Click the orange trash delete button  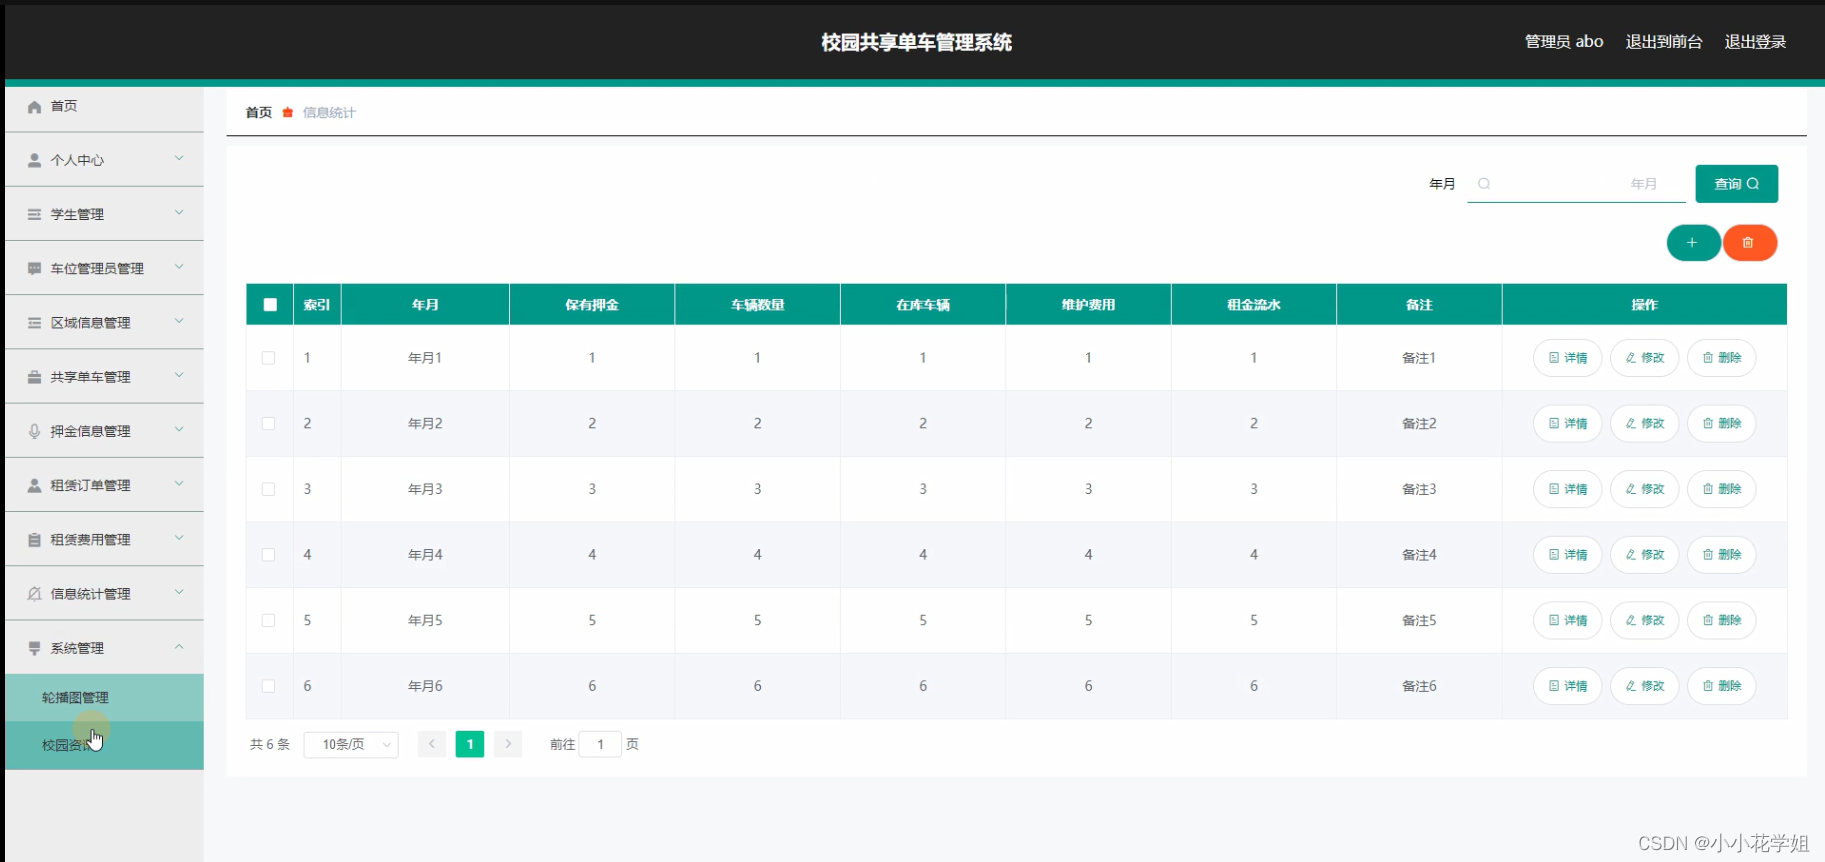coord(1749,243)
